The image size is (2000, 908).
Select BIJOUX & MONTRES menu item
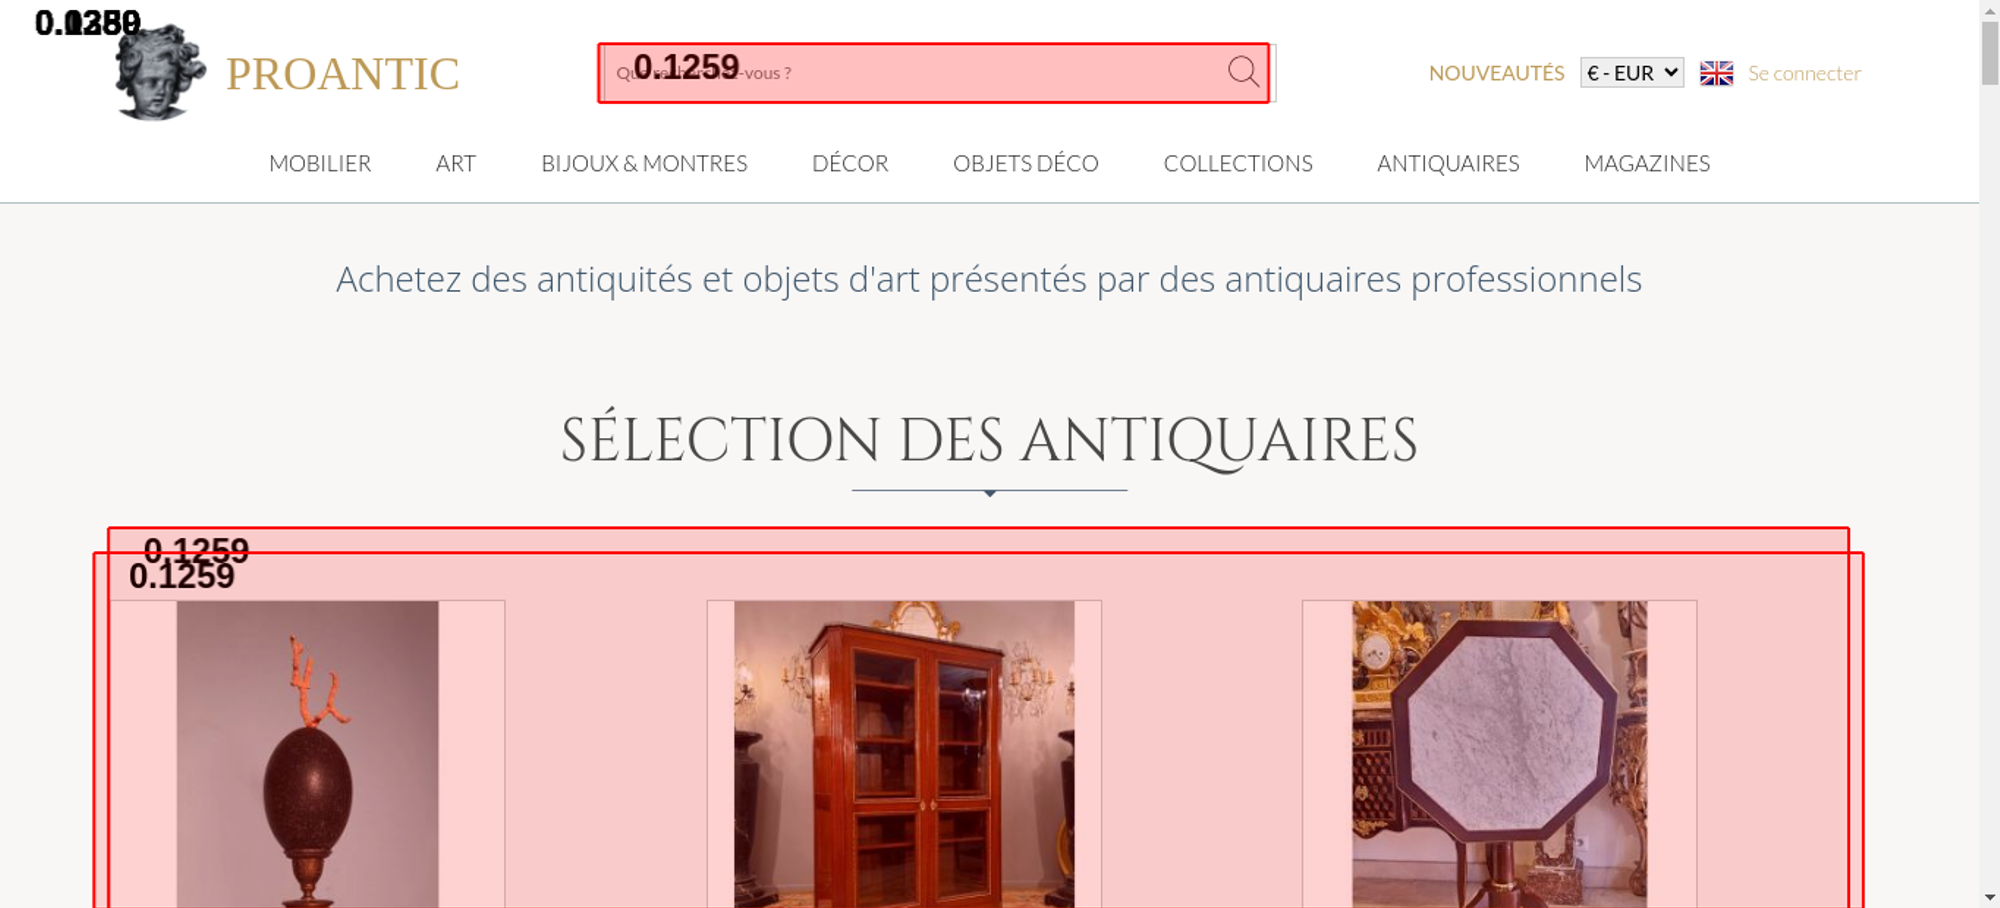coord(644,163)
